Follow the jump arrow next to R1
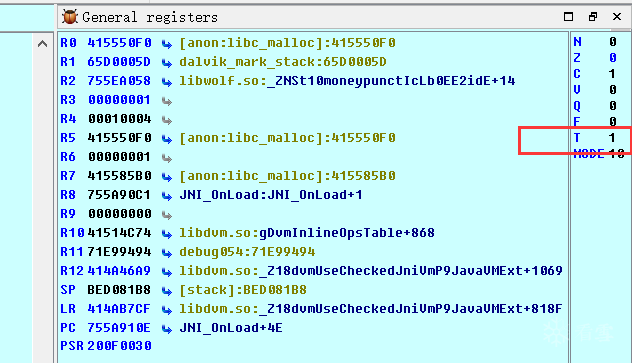 click(x=166, y=62)
